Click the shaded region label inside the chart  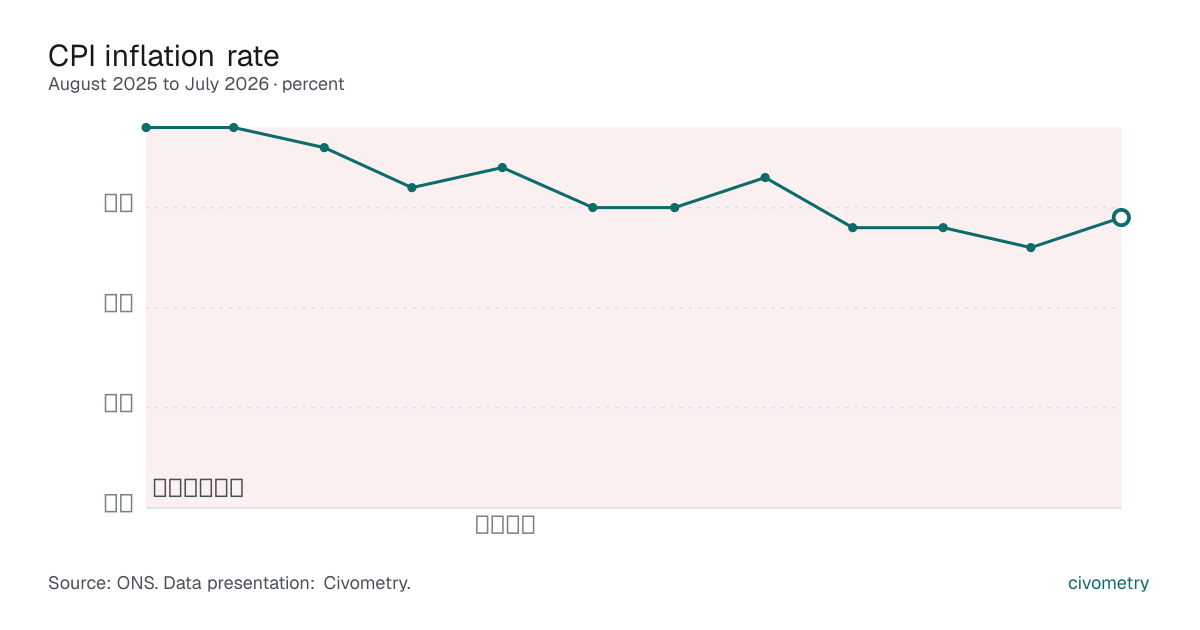(198, 488)
